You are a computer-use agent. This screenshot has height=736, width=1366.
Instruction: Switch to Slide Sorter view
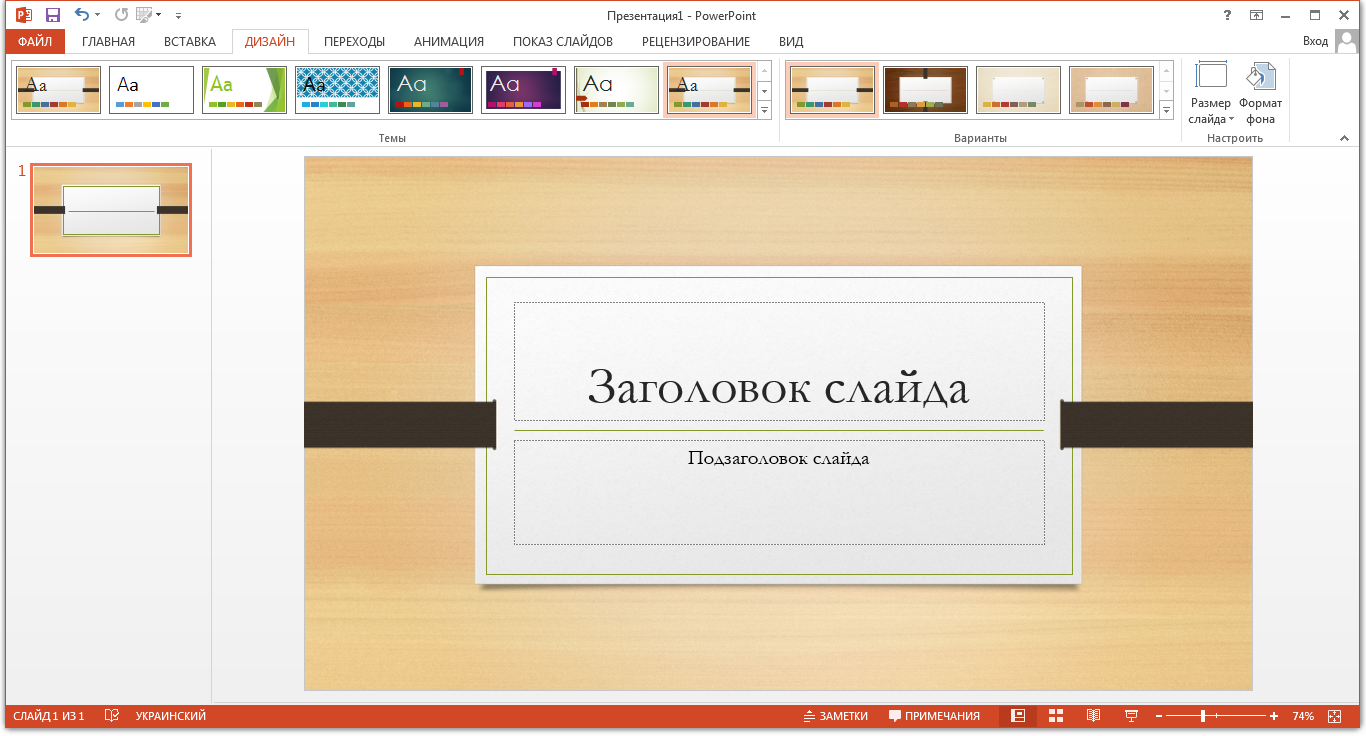(x=1055, y=715)
